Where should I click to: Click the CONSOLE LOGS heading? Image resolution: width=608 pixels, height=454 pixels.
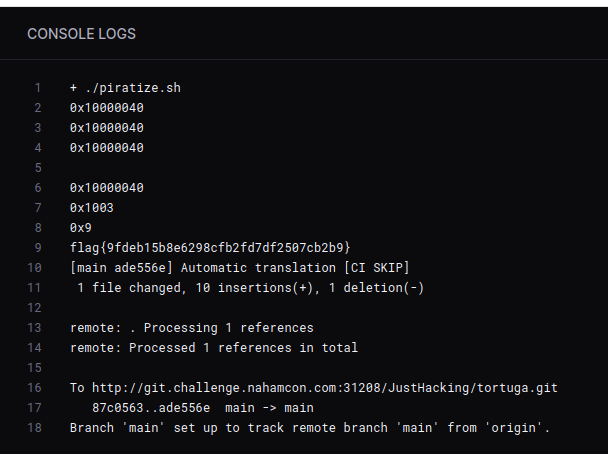81,34
